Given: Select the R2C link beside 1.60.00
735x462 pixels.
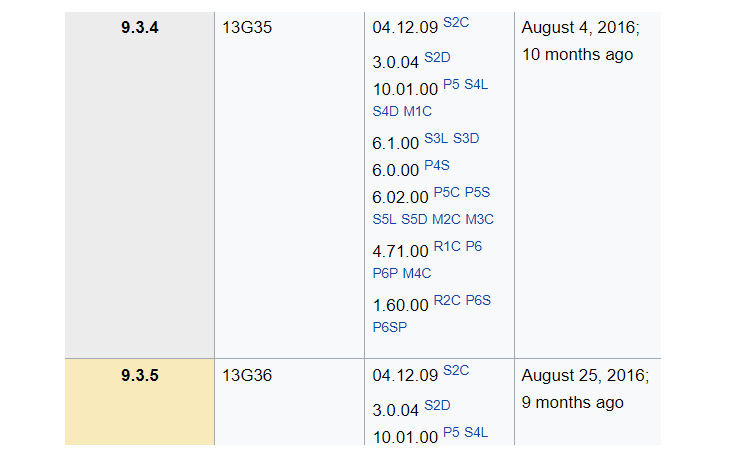Looking at the screenshot, I should click(447, 299).
